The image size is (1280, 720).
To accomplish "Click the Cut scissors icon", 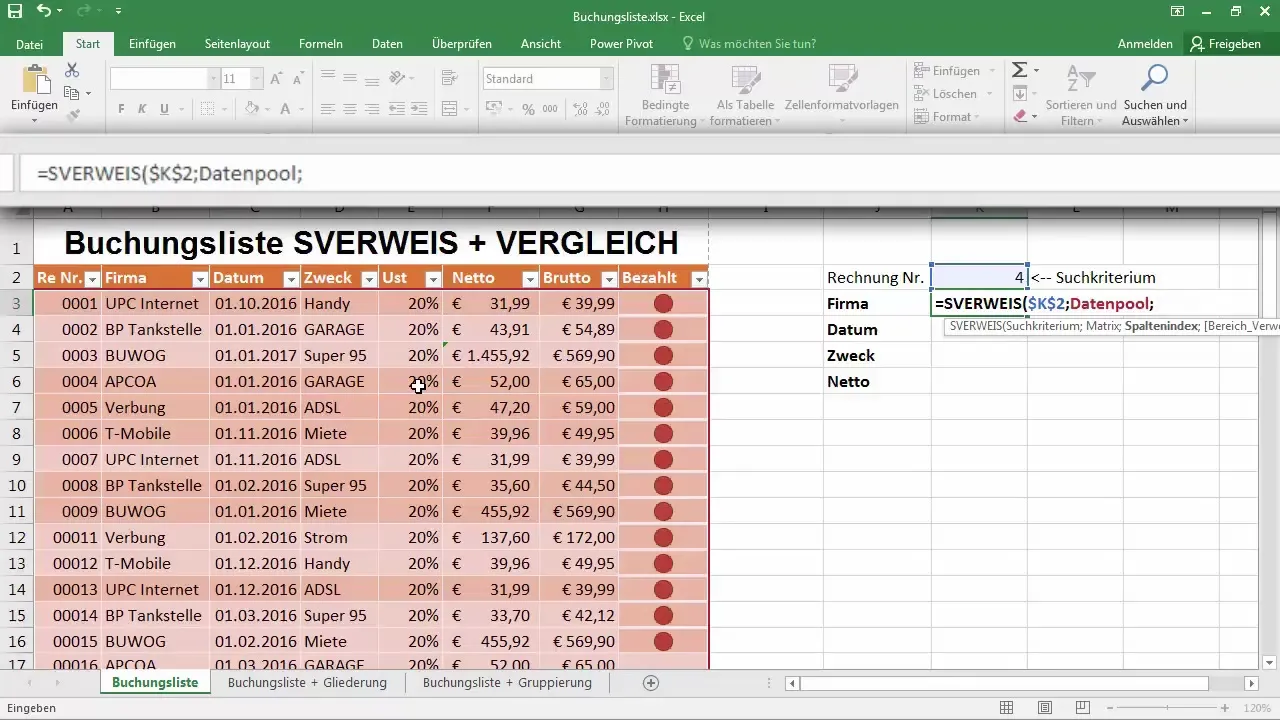I will [72, 70].
